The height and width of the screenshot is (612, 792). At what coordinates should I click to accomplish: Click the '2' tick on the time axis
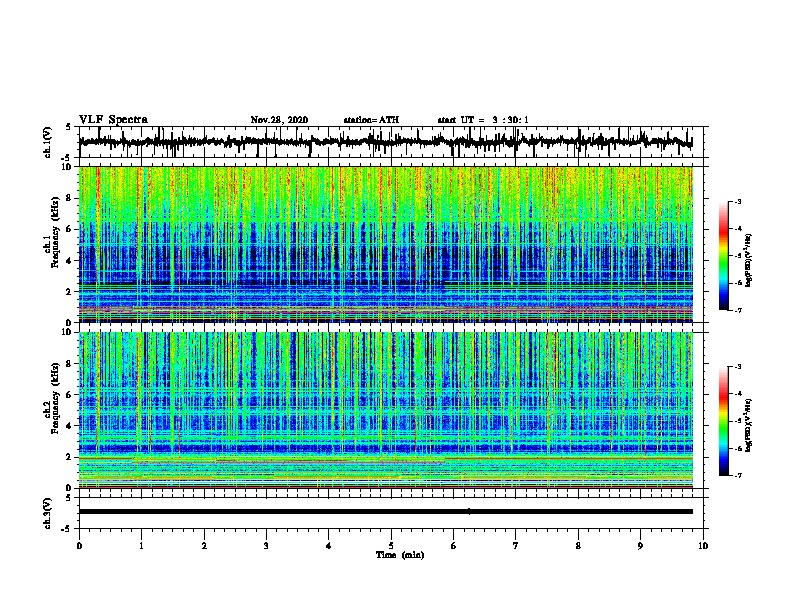pos(204,545)
